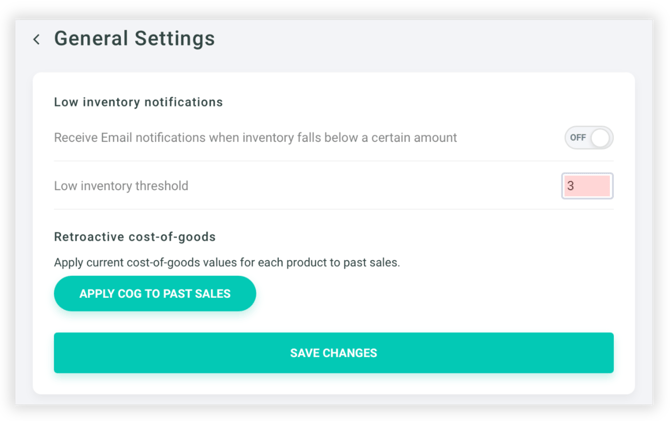670x421 pixels.
Task: Focus the Low inventory threshold field
Action: 587,186
